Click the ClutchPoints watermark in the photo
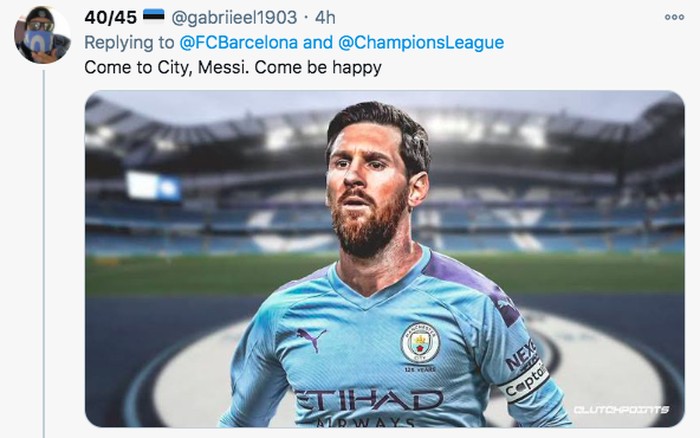This screenshot has width=700, height=438. tap(621, 409)
